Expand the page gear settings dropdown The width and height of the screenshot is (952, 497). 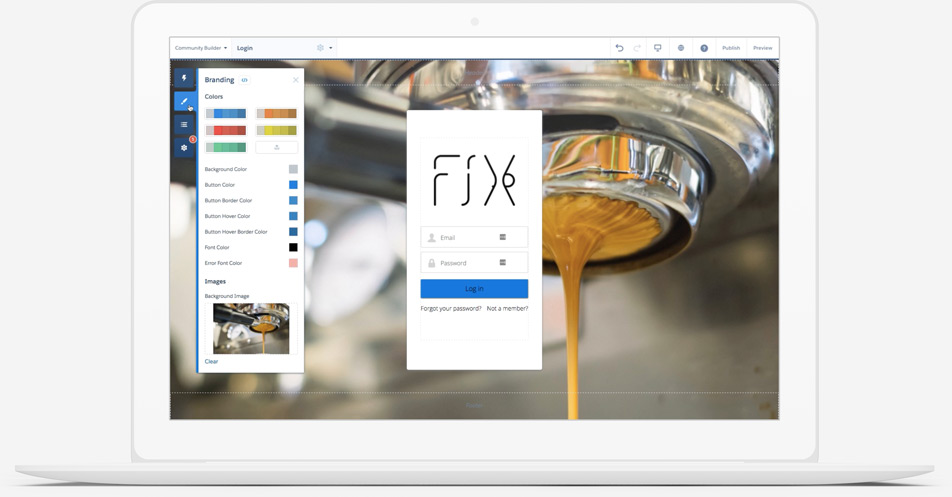point(324,48)
